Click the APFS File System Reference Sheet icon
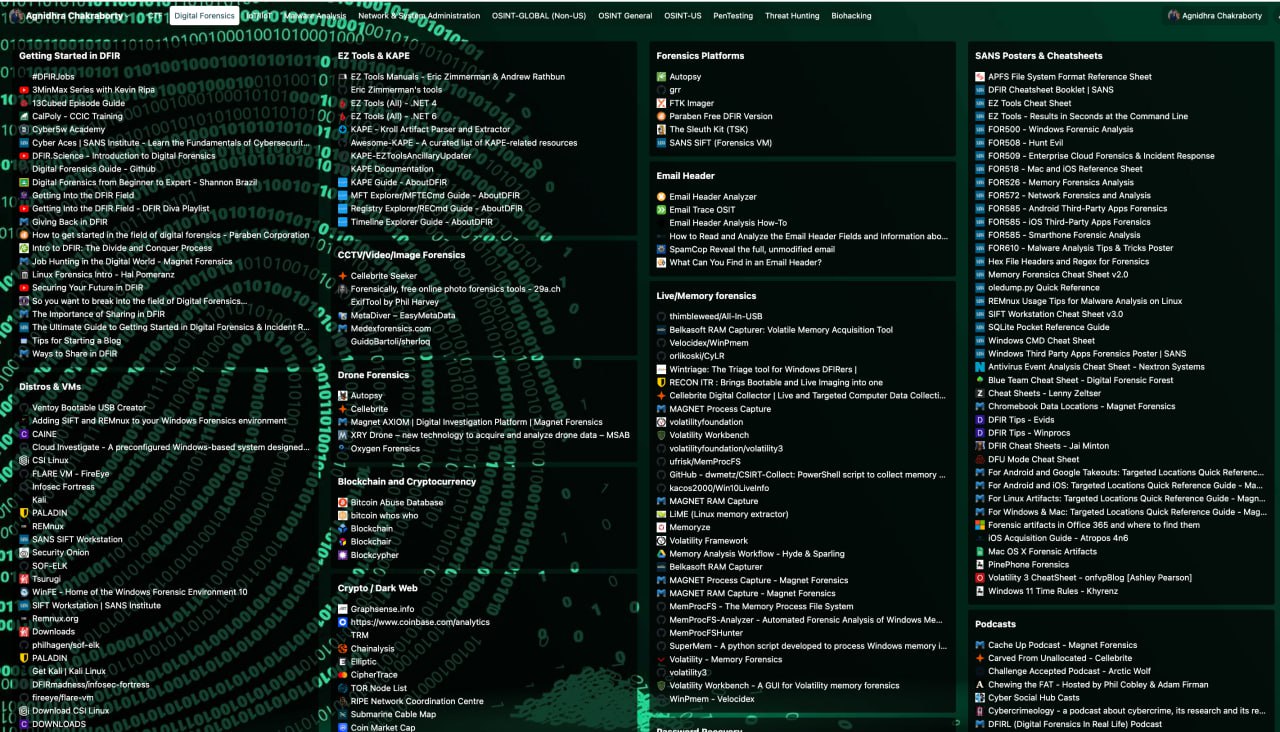The width and height of the screenshot is (1280, 732). (x=980, y=77)
